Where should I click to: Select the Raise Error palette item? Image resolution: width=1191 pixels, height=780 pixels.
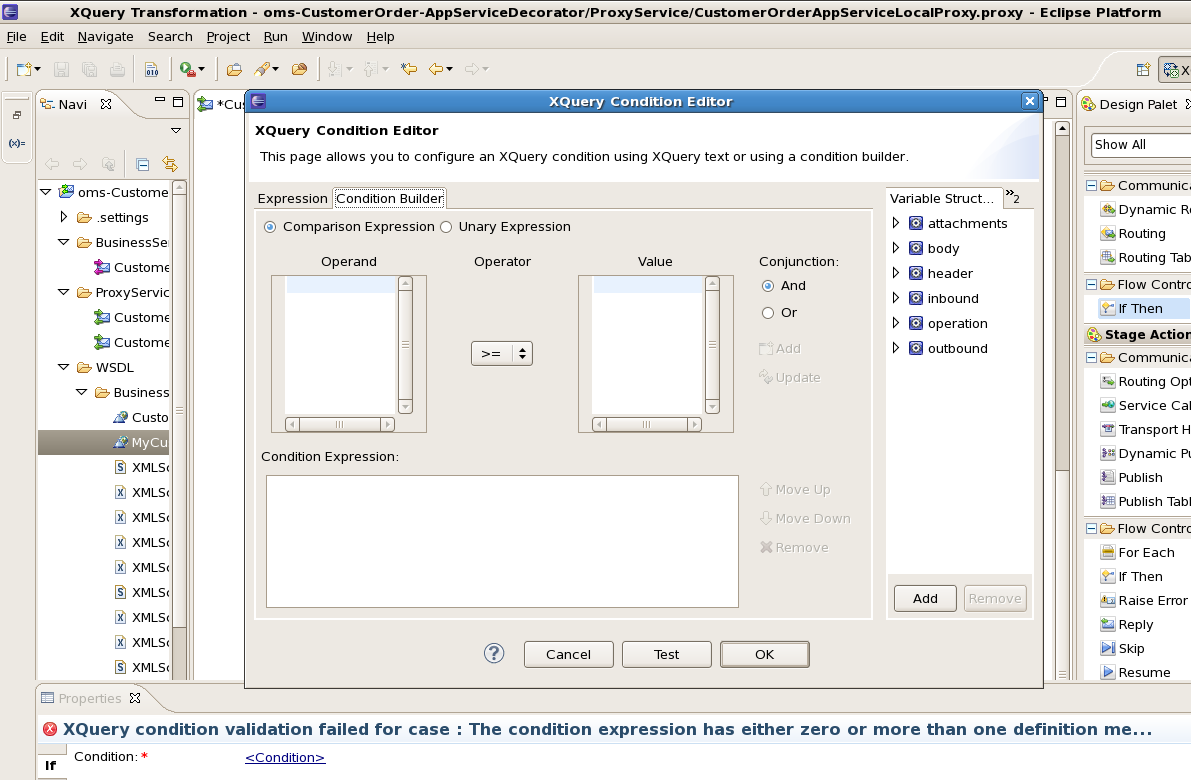pos(1143,600)
